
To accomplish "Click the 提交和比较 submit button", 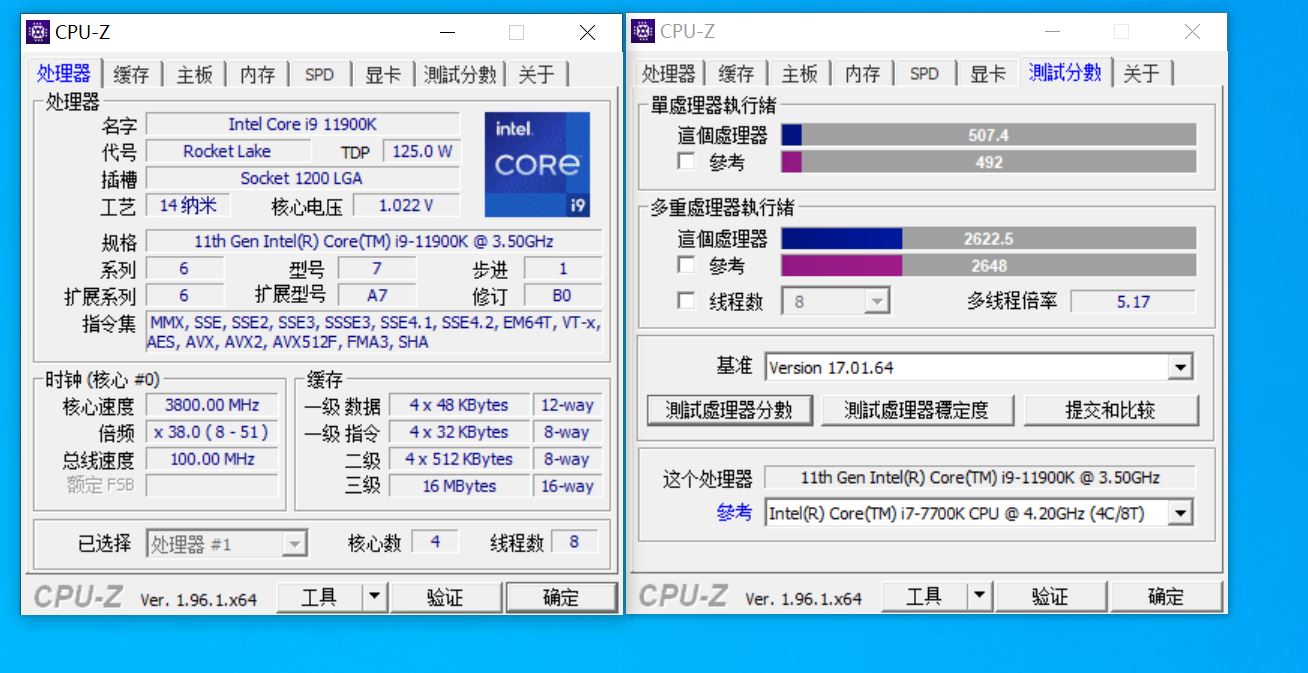I will point(1111,410).
